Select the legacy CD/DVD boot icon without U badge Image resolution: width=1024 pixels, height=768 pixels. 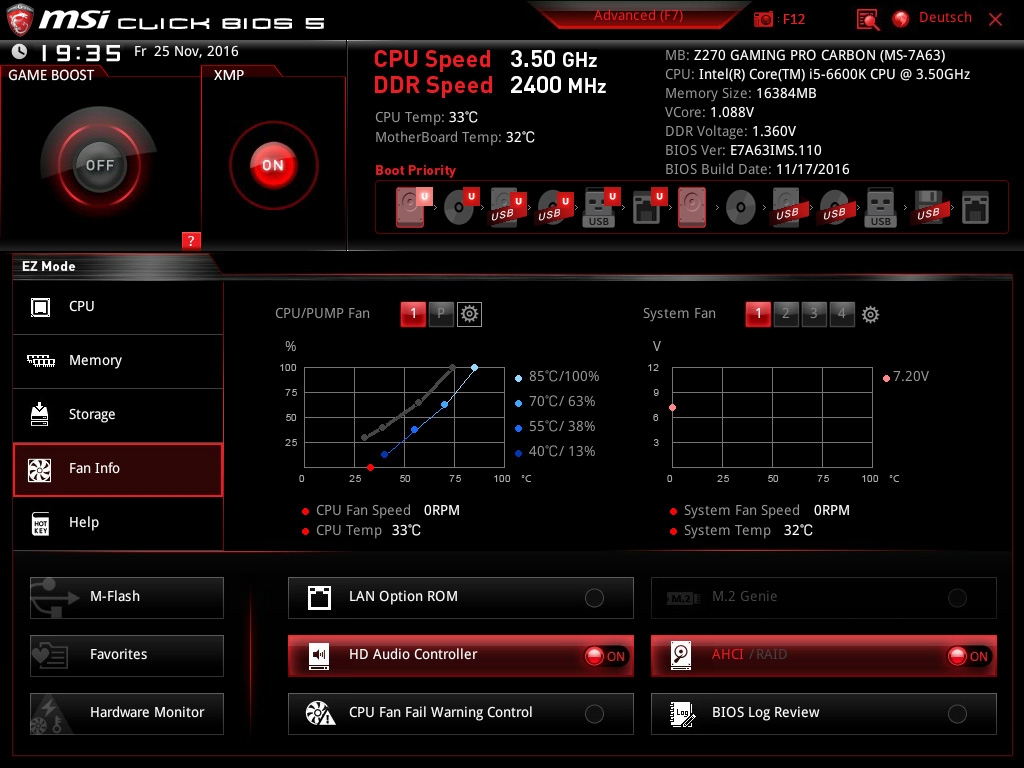tap(740, 208)
